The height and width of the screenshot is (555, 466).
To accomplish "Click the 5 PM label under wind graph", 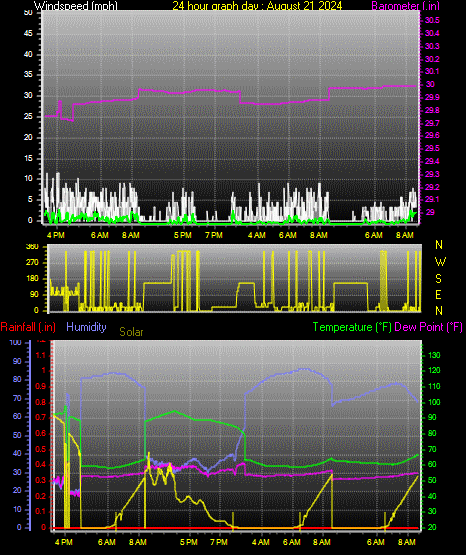I will coord(183,235).
